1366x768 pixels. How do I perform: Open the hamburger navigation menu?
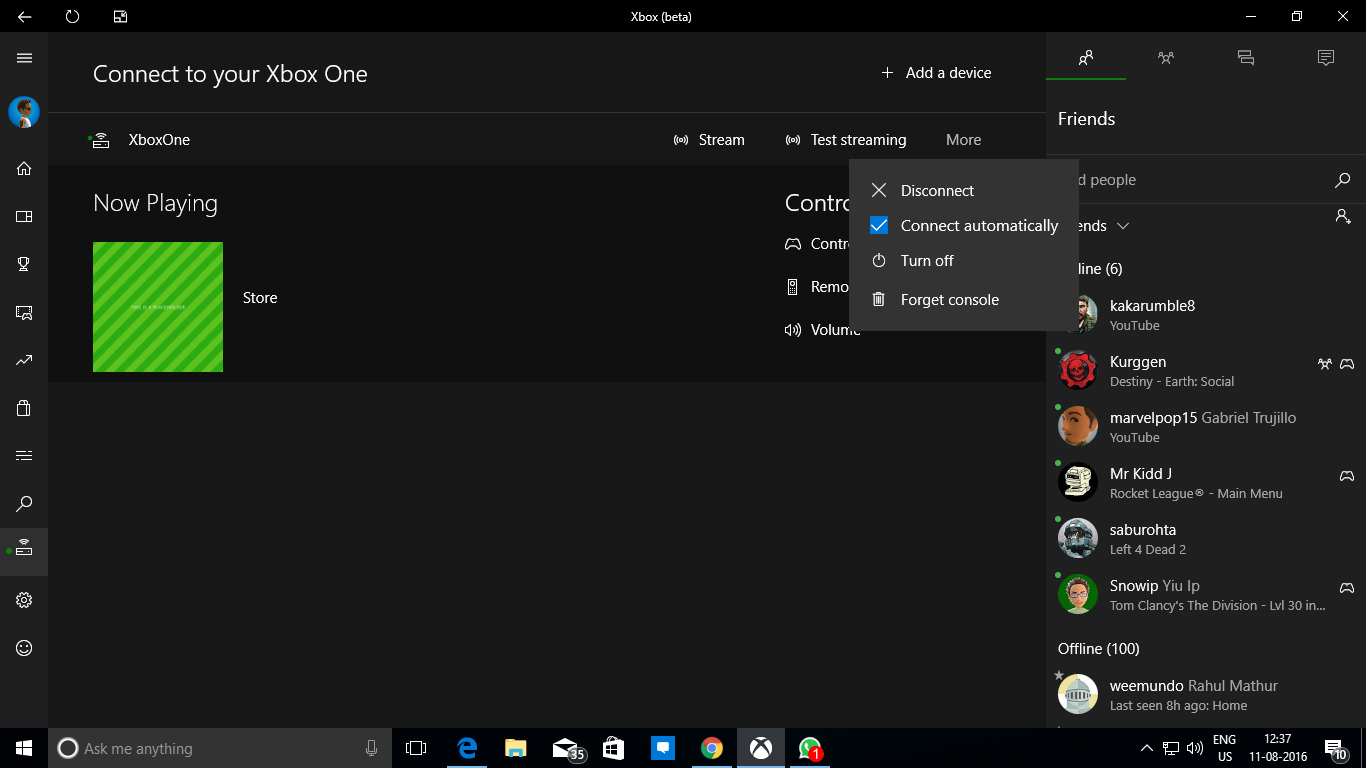[x=24, y=58]
